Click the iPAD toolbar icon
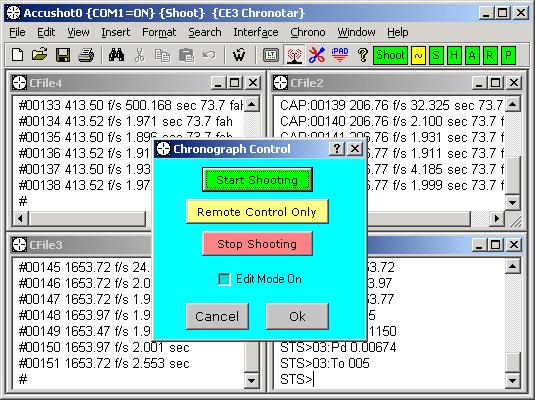Viewport: 535px width, 400px height. click(x=340, y=55)
